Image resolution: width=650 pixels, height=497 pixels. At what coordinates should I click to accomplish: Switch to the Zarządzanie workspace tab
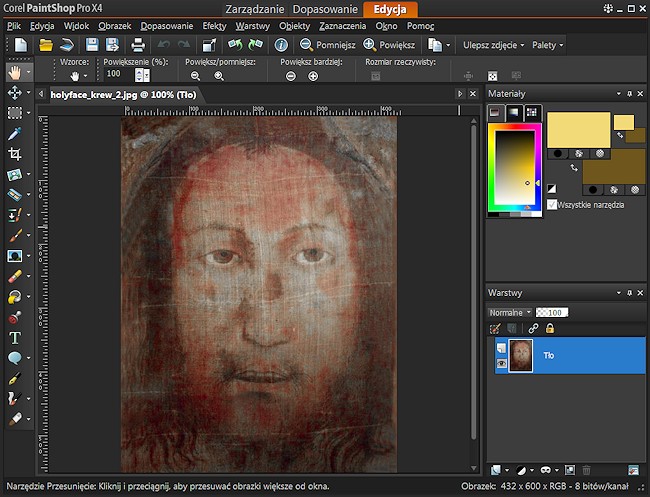pyautogui.click(x=255, y=9)
